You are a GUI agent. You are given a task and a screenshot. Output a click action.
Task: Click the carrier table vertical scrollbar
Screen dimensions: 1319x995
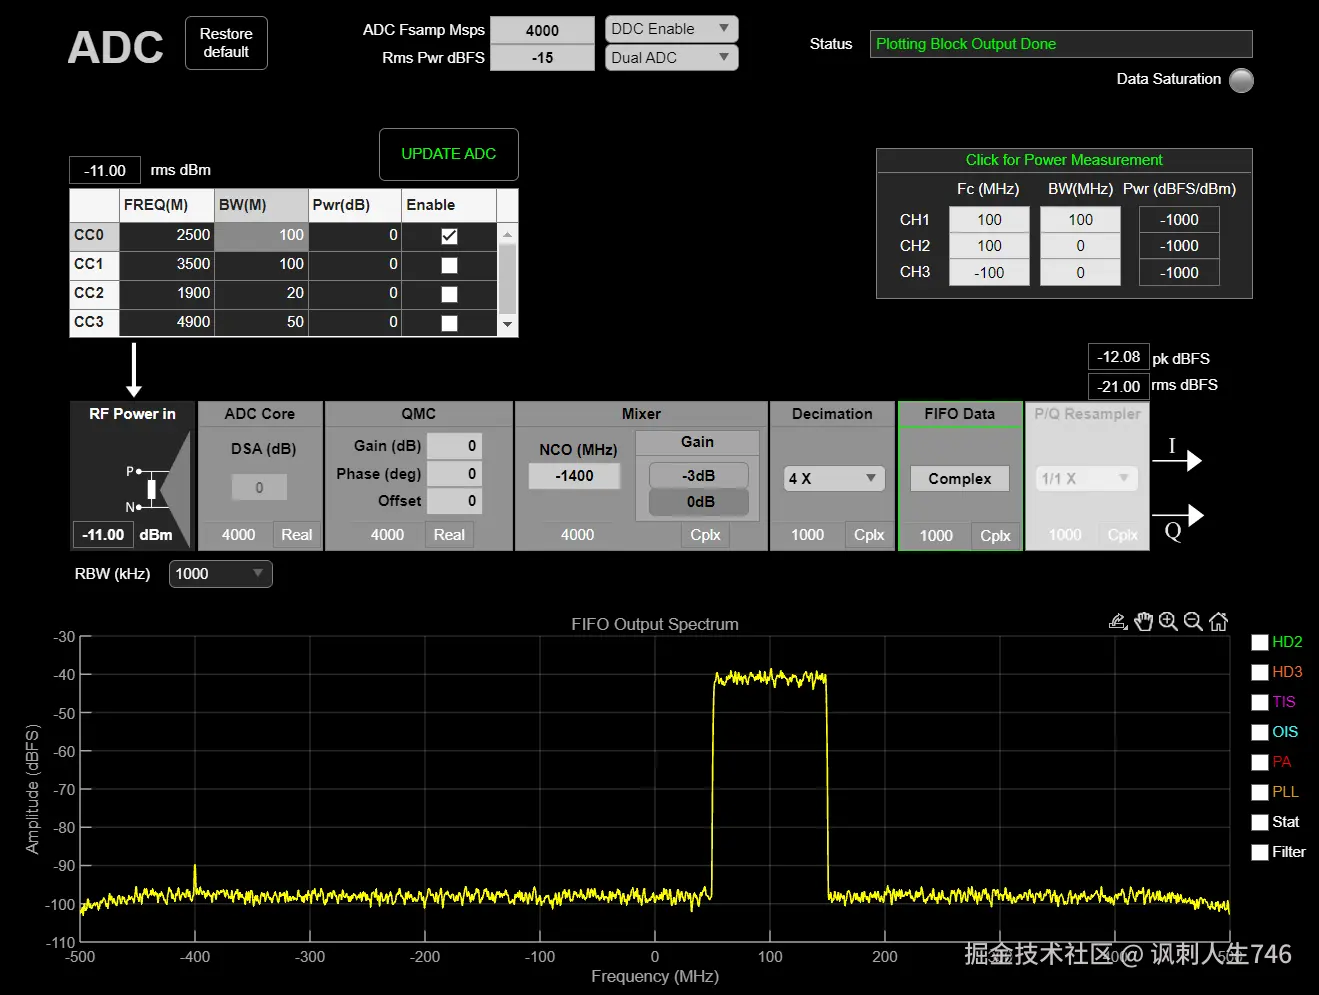click(x=507, y=280)
